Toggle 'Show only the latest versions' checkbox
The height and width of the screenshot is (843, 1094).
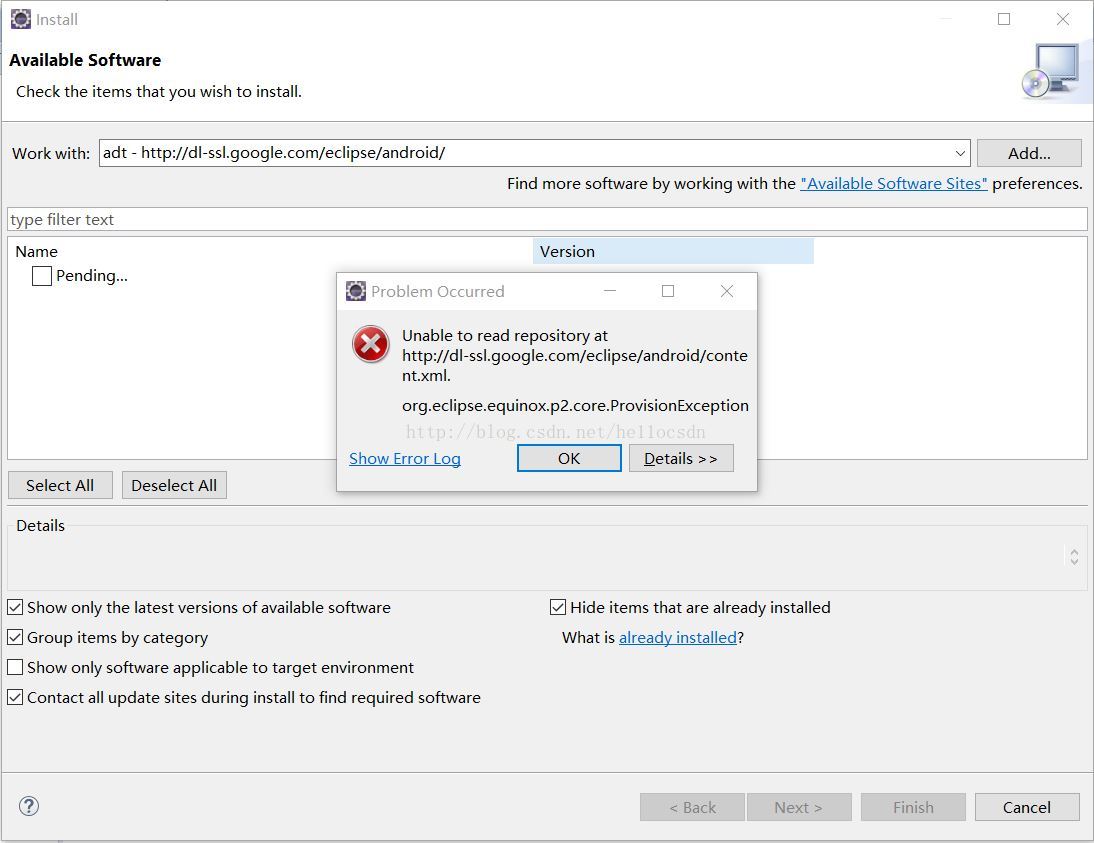point(16,607)
